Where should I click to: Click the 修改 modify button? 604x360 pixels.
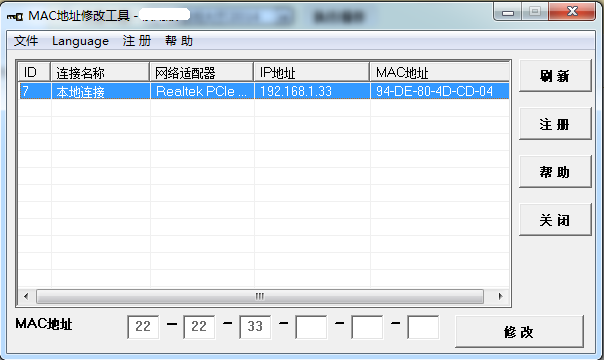(519, 332)
